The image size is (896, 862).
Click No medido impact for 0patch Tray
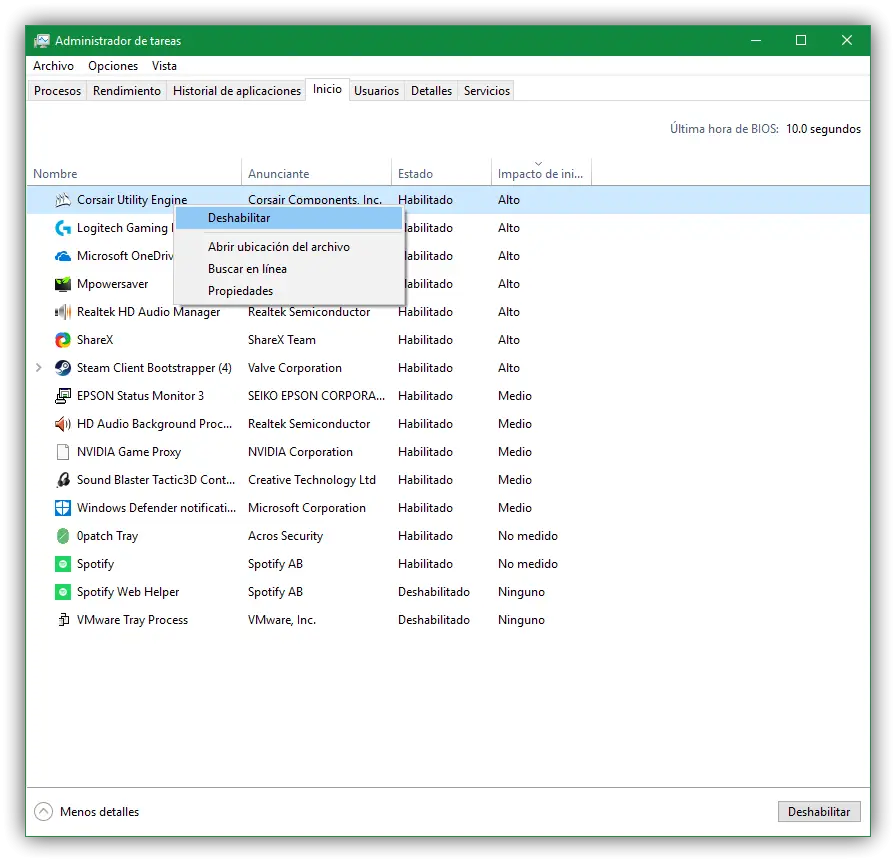528,536
